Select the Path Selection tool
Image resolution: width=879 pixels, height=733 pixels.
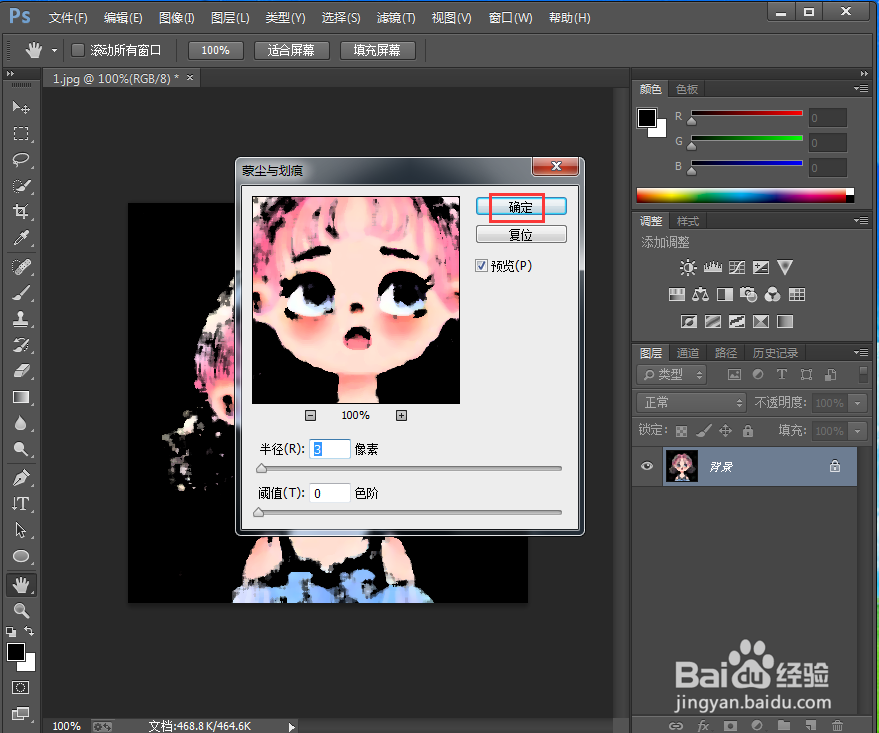point(21,530)
